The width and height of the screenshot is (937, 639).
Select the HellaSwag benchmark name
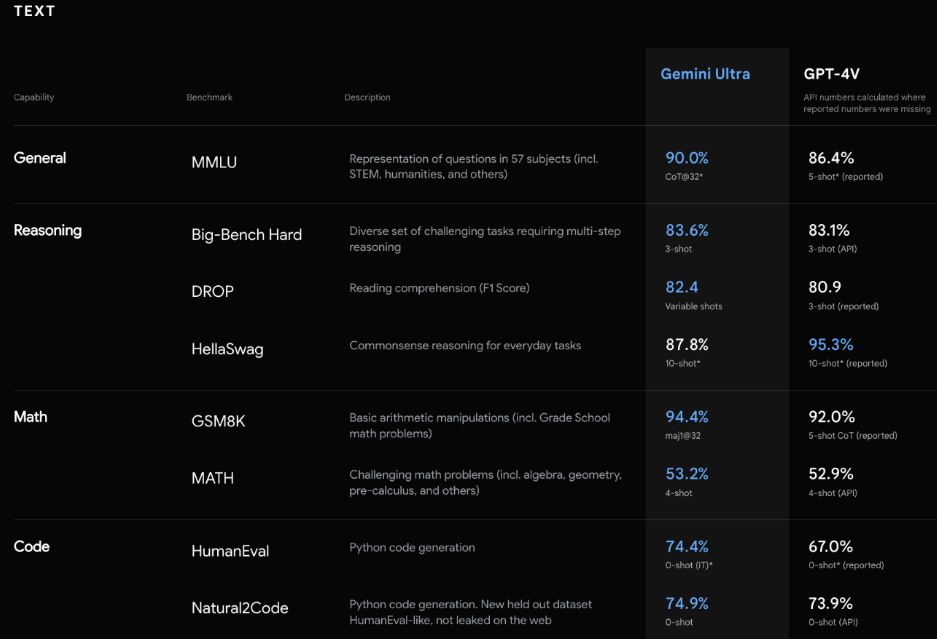click(x=227, y=349)
